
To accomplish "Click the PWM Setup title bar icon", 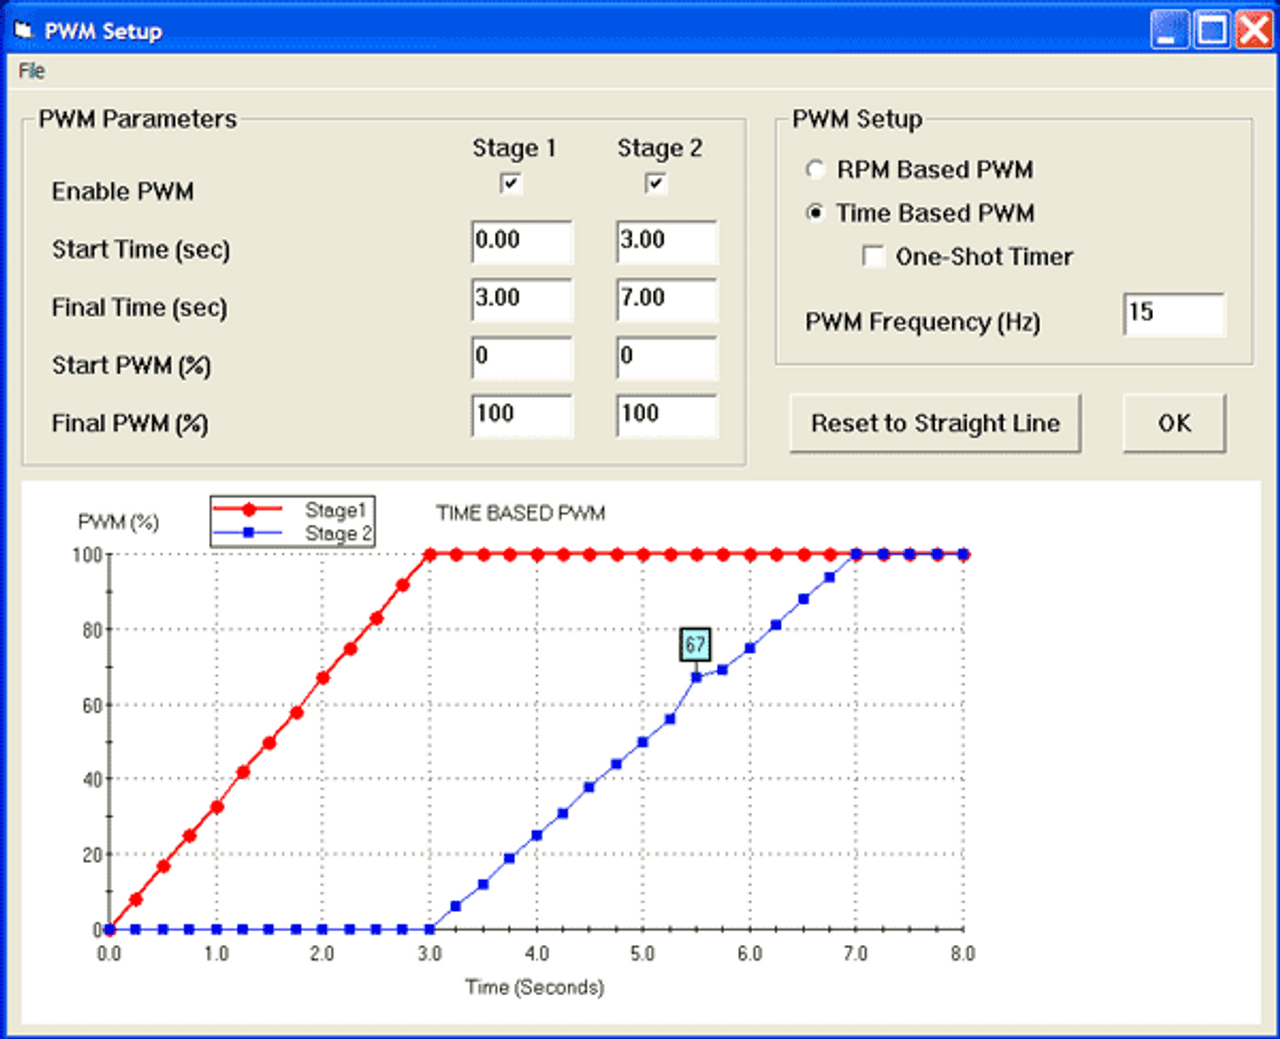I will (x=24, y=31).
